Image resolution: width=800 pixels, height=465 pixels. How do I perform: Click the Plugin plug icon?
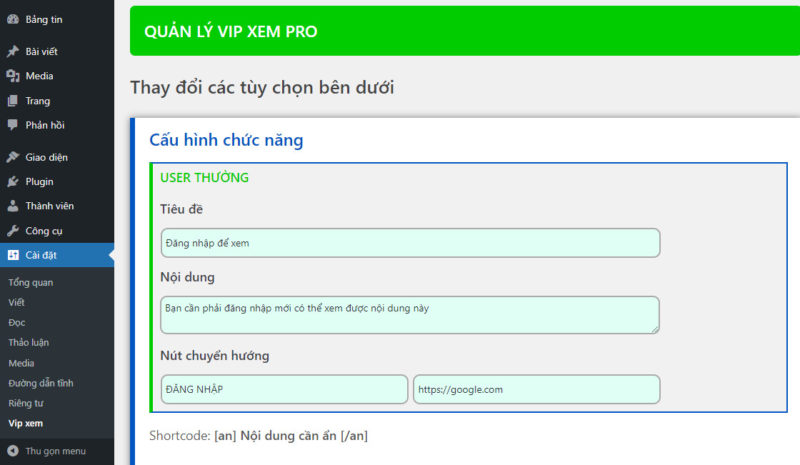point(13,181)
